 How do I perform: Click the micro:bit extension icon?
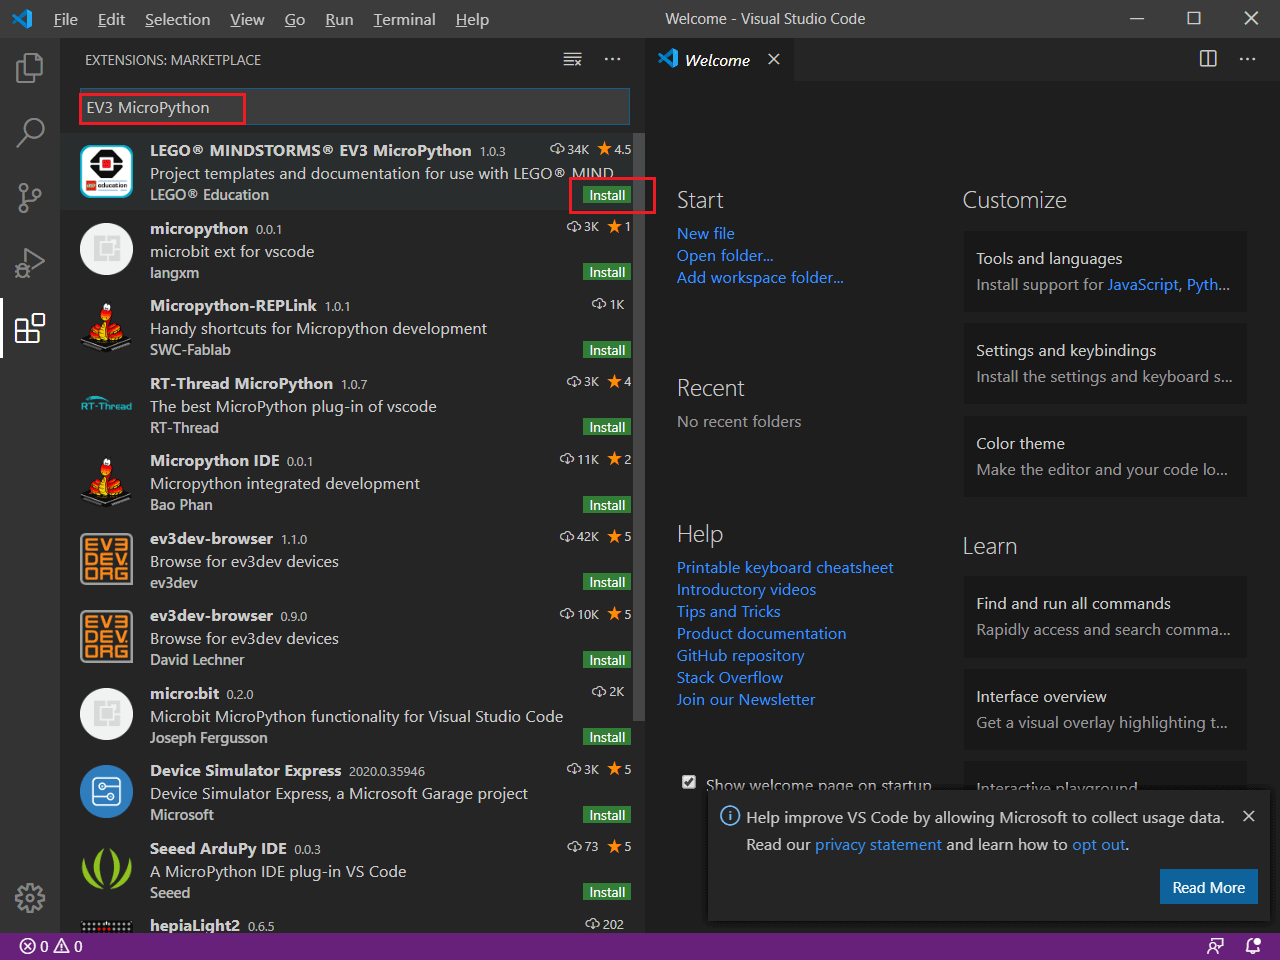[106, 715]
